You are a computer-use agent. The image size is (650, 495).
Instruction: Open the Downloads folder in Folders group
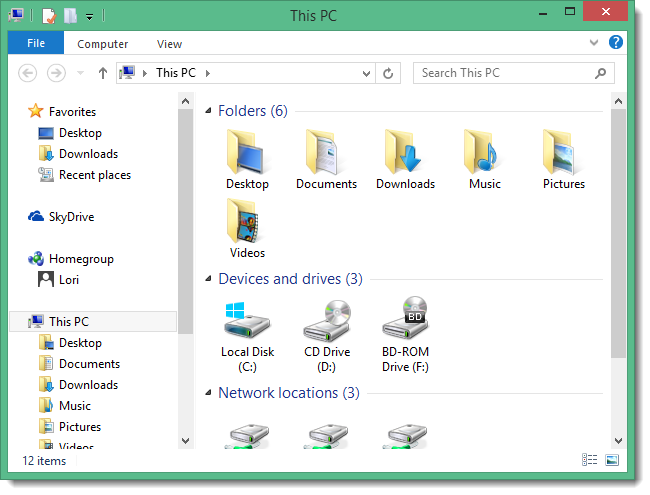click(405, 160)
